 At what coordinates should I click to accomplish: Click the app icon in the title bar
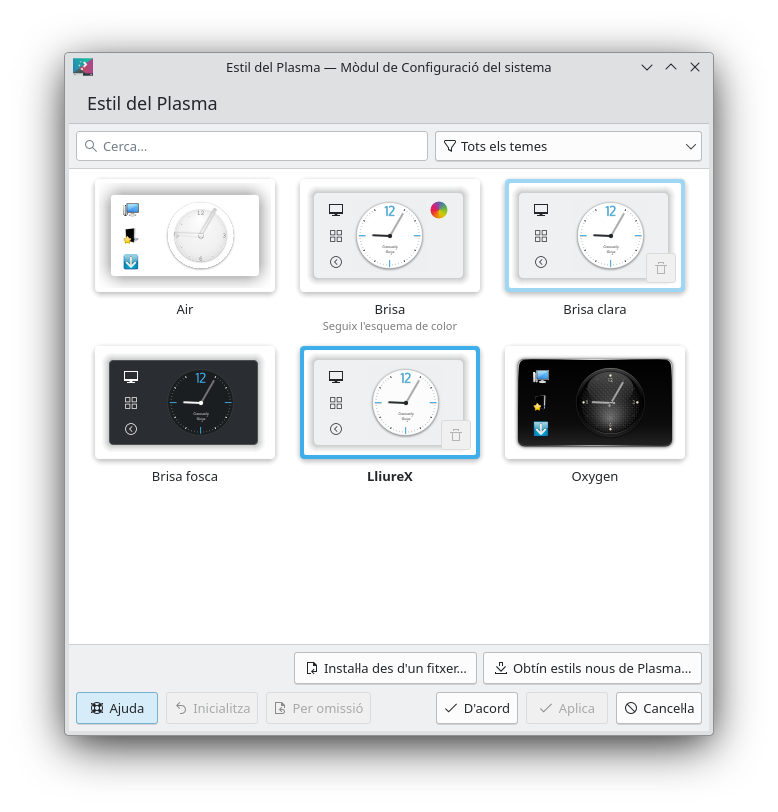pos(83,67)
